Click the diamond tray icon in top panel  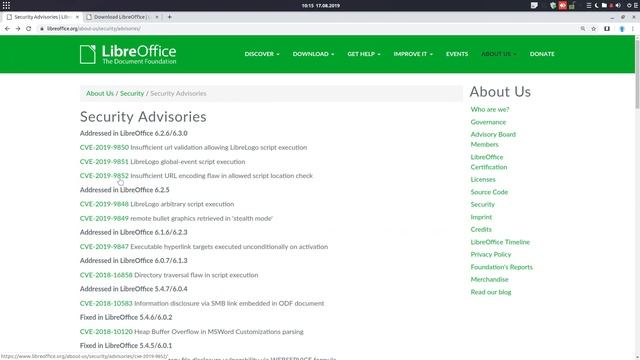click(x=629, y=5)
